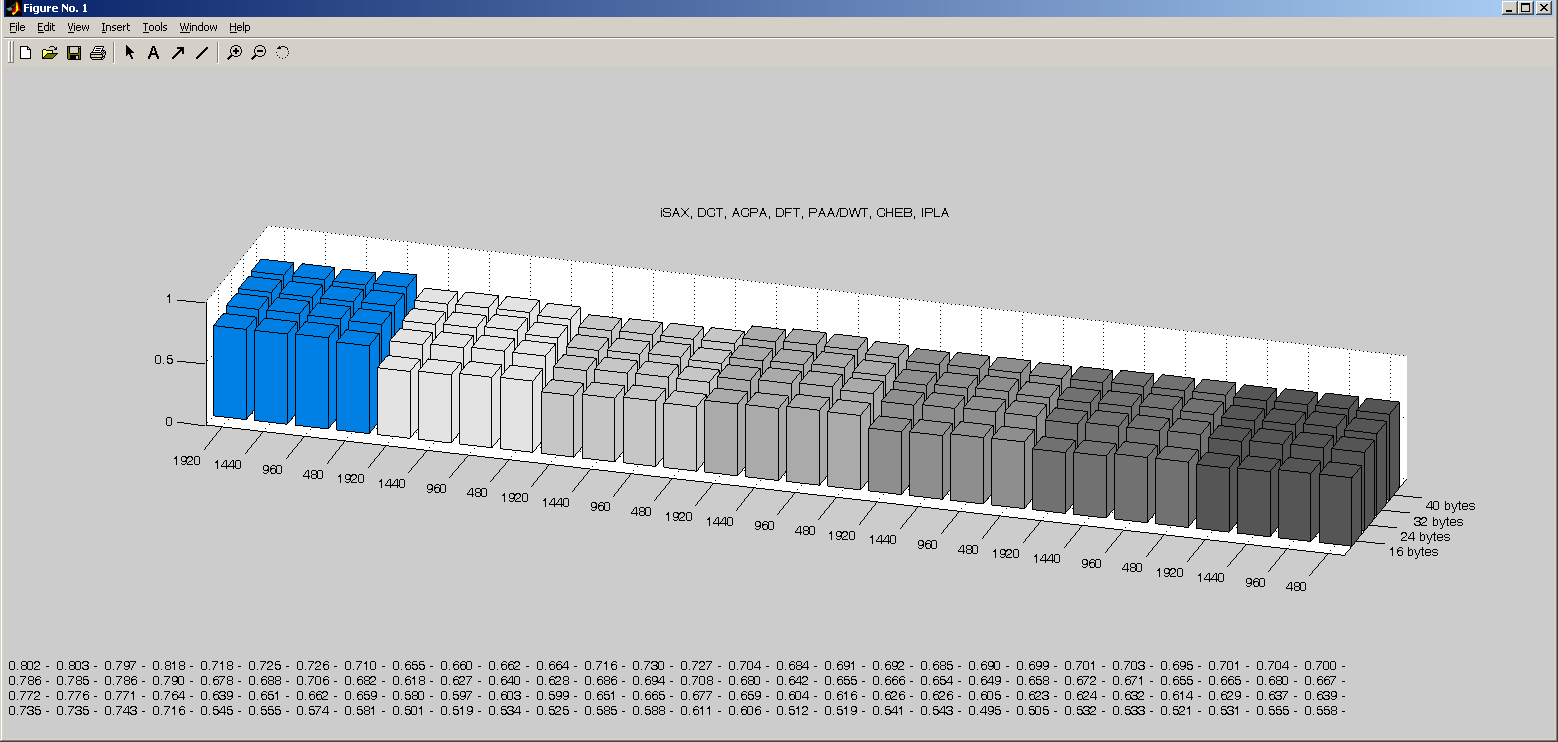Screen dimensions: 1558x742
Task: Activate the Rotate 3D tool
Action: (x=282, y=53)
